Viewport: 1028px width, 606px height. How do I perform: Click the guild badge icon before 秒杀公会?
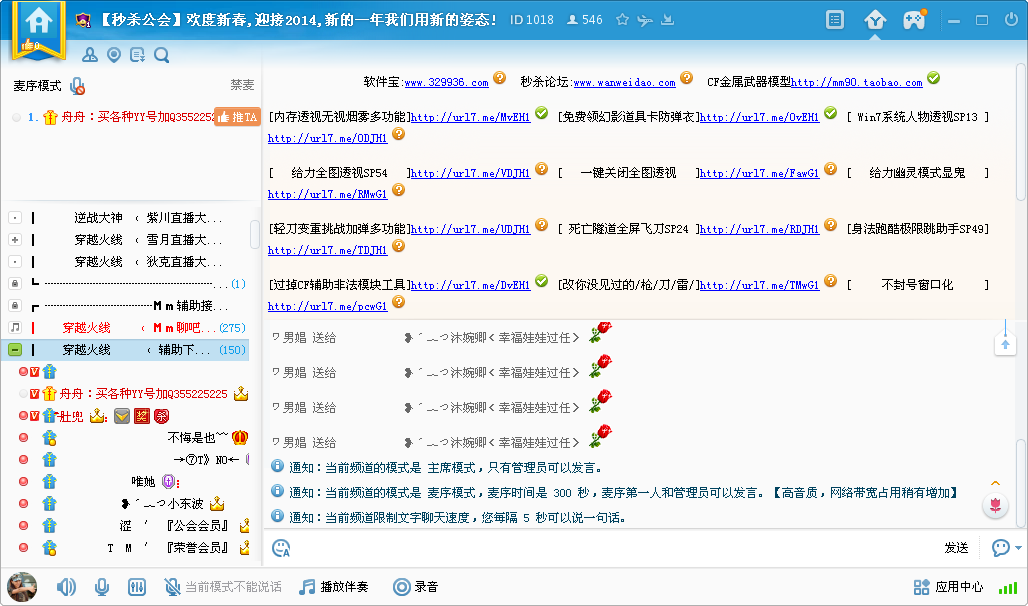pyautogui.click(x=83, y=20)
